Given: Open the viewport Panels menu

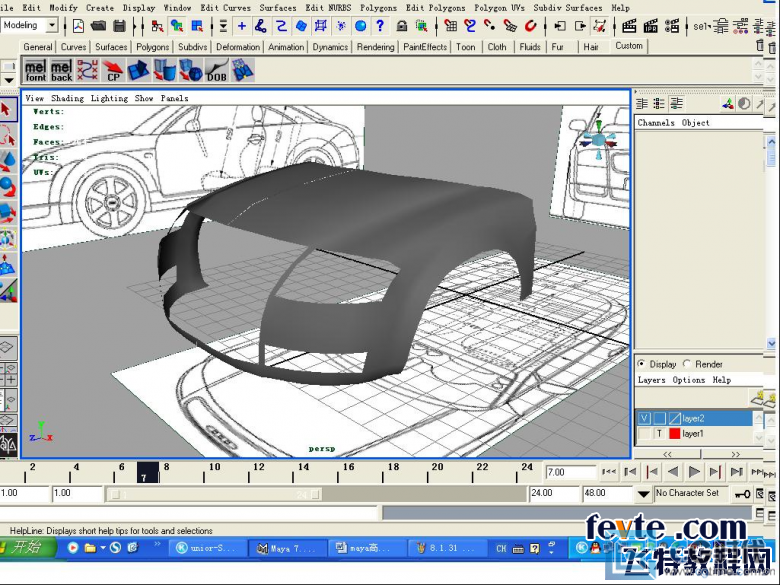Looking at the screenshot, I should coord(174,98).
